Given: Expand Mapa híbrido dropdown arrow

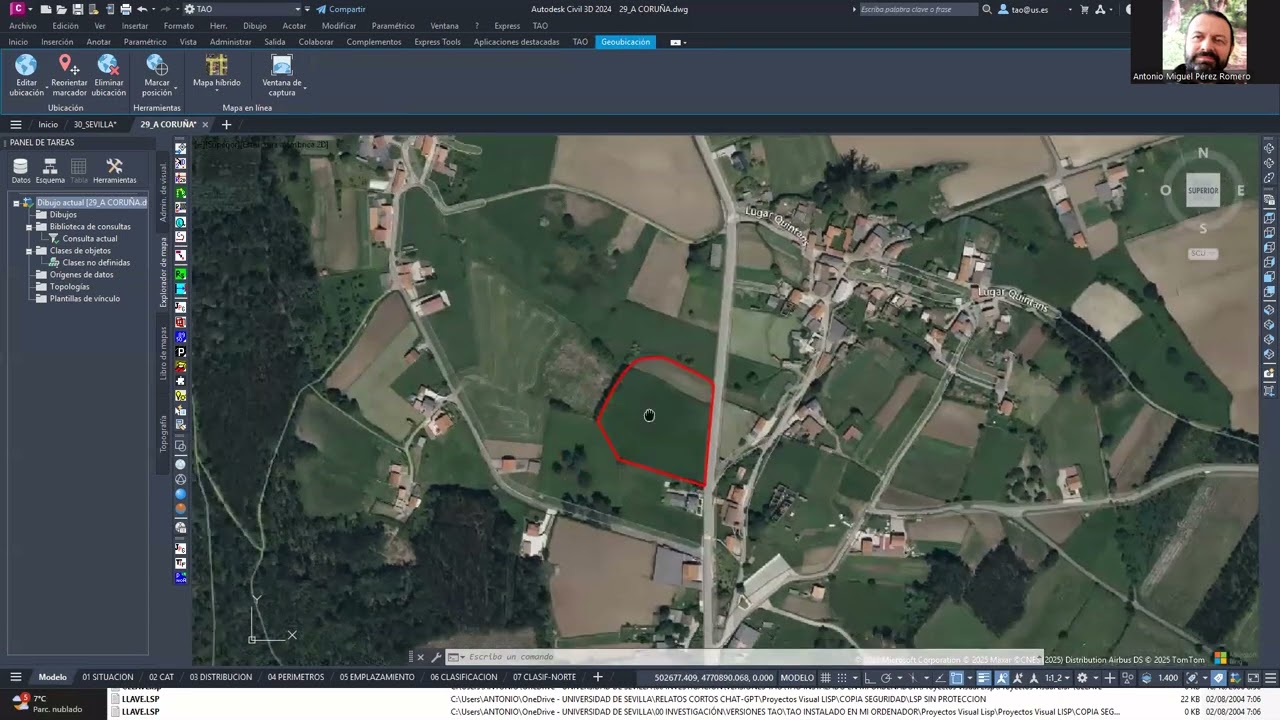Looking at the screenshot, I should [217, 92].
